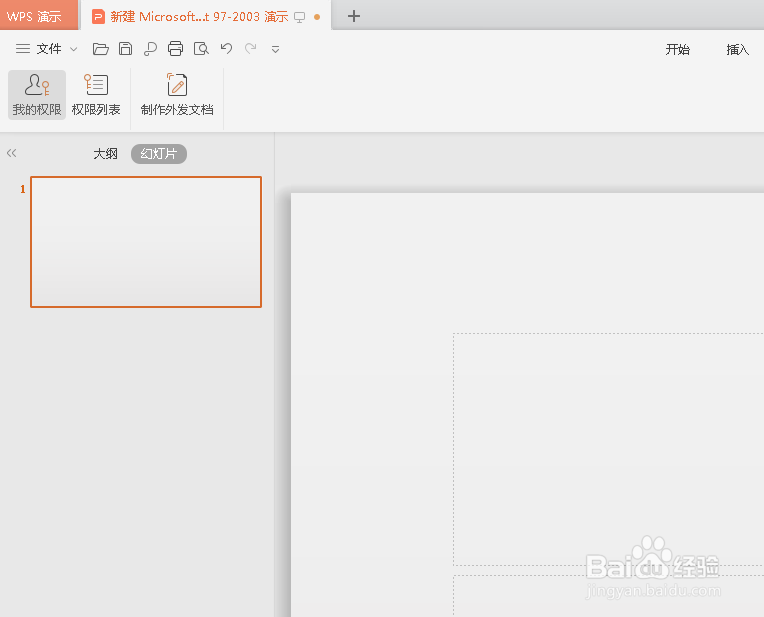Click the title placeholder on the slide
The image size is (764, 617).
[x=609, y=449]
